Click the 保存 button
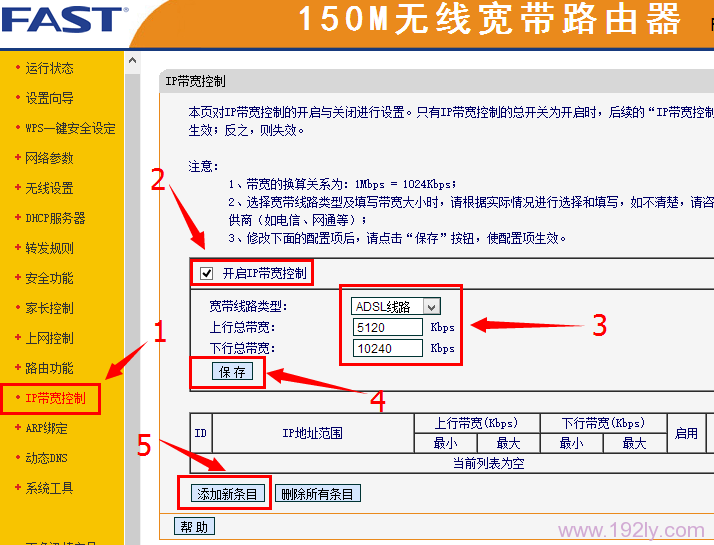 (x=232, y=372)
